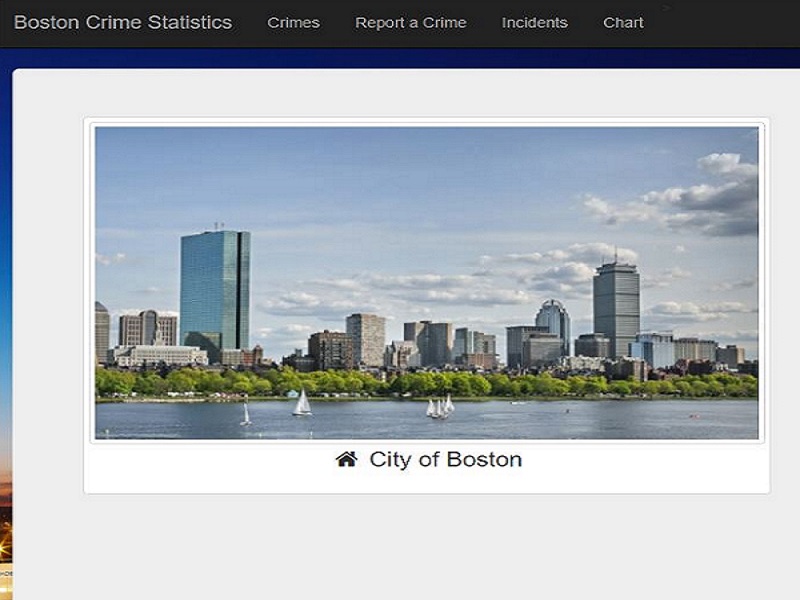Click the City of Boston caption text

click(445, 459)
